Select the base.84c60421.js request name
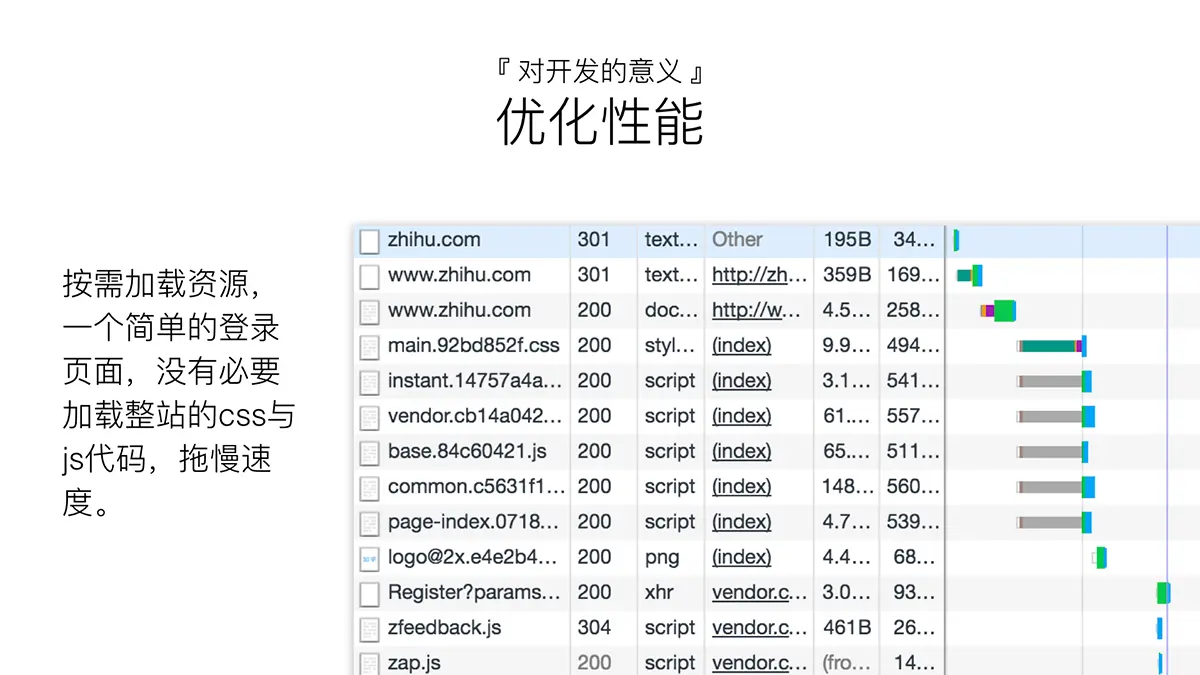The width and height of the screenshot is (1200, 675). point(467,451)
